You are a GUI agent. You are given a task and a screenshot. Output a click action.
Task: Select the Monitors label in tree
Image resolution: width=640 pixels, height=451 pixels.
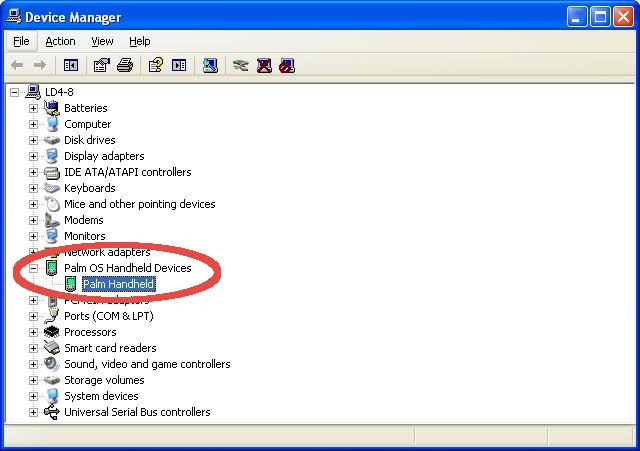coord(84,236)
